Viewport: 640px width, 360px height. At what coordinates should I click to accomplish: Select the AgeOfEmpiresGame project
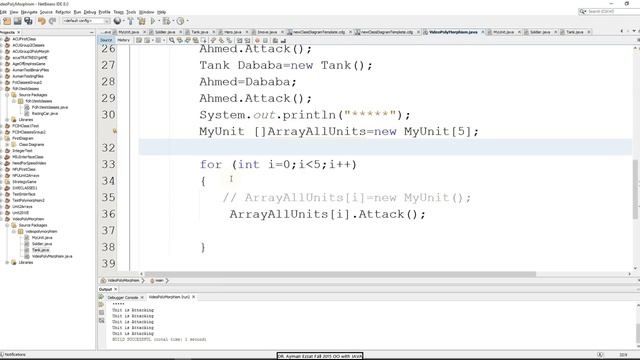(x=29, y=64)
